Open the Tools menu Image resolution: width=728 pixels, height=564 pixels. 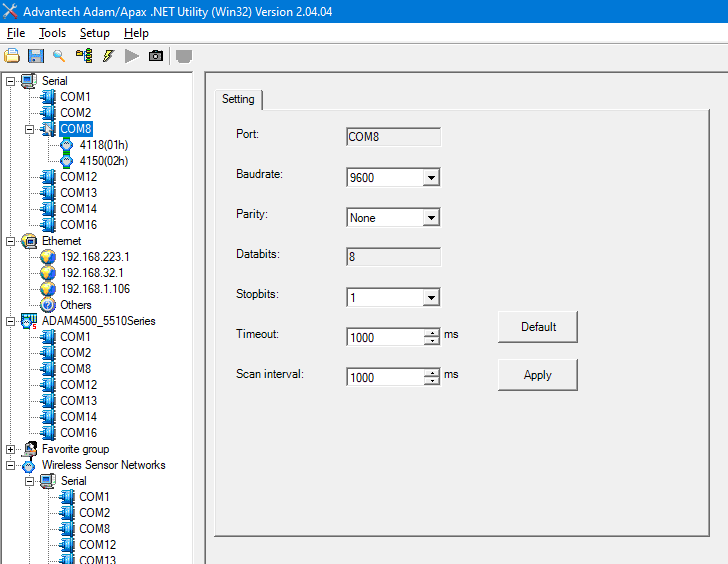click(52, 33)
